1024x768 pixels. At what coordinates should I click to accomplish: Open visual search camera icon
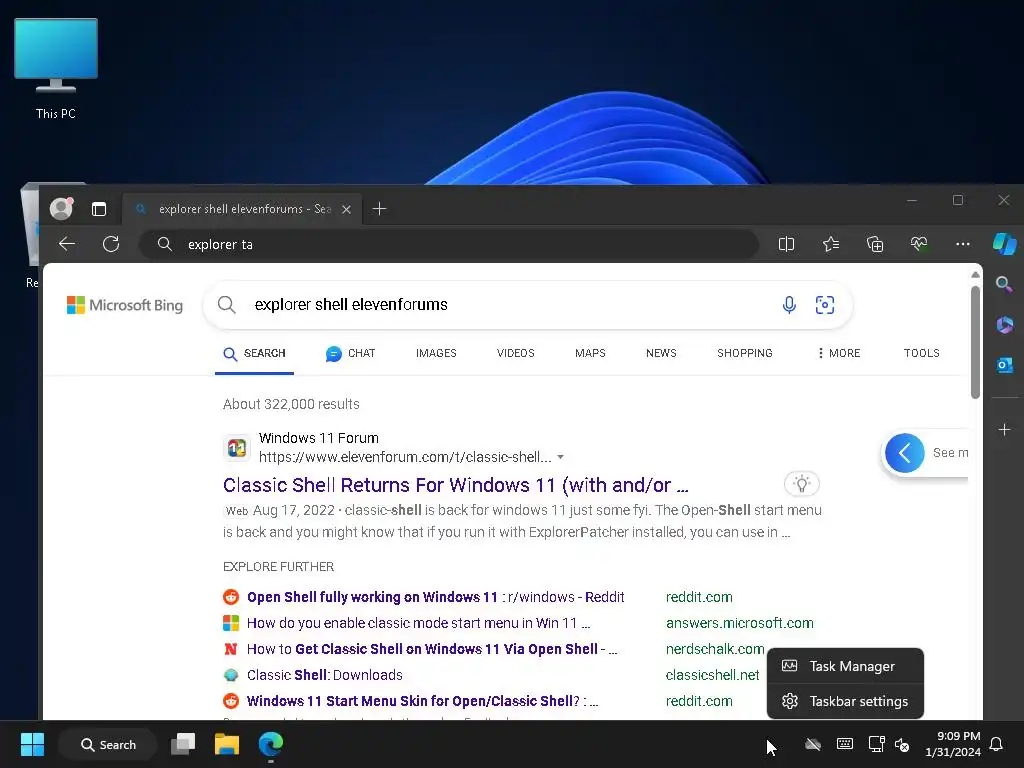click(825, 304)
